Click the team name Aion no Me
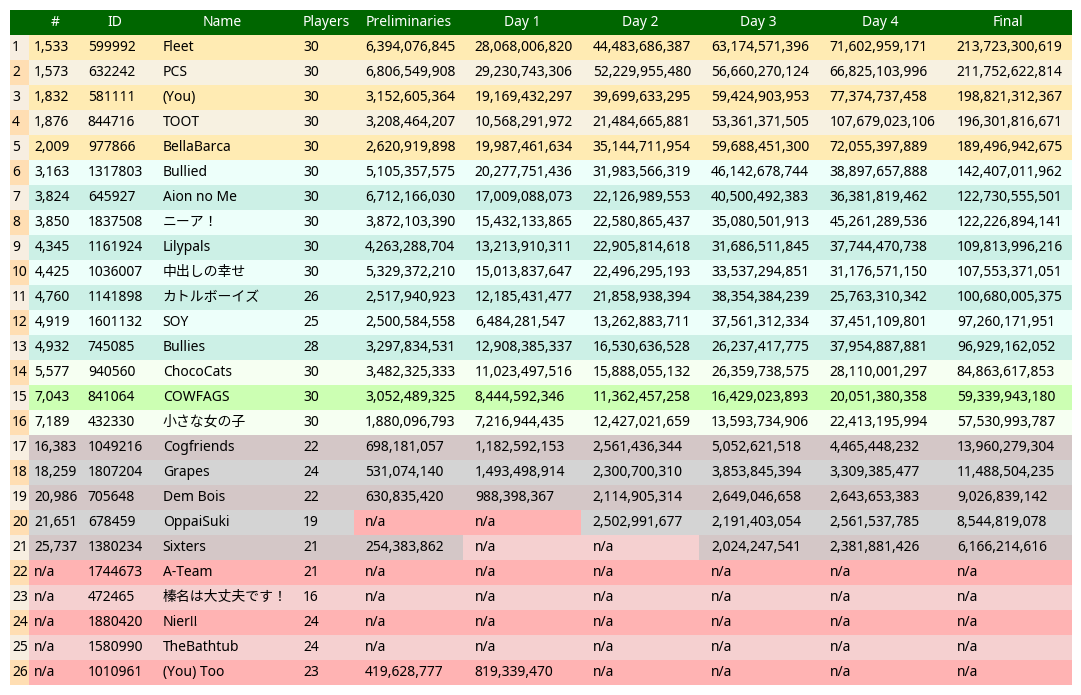The image size is (1081, 695). coord(200,196)
